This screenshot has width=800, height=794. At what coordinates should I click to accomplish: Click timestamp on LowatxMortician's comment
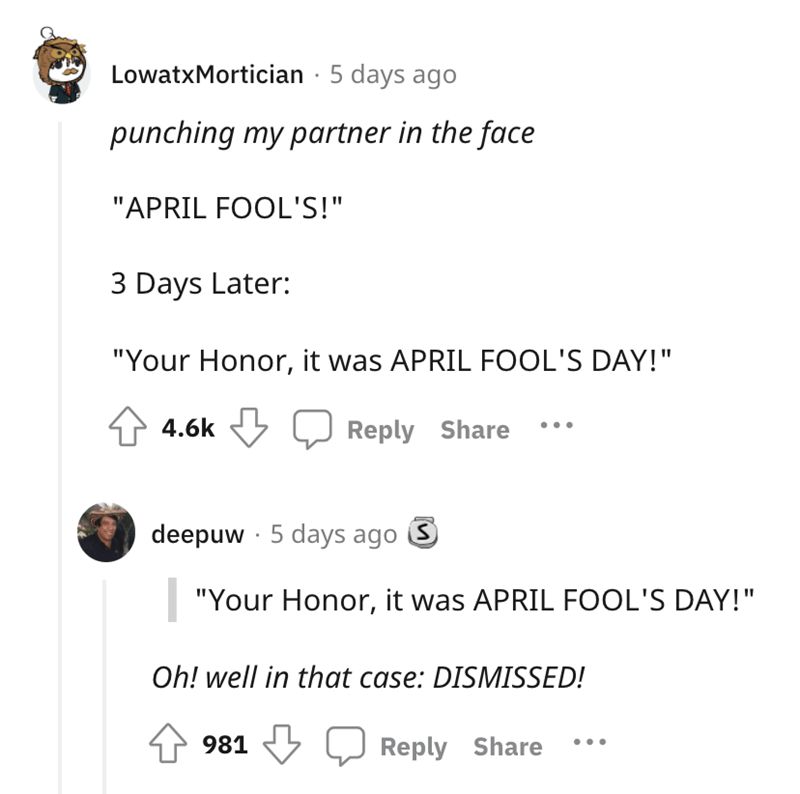coord(393,75)
